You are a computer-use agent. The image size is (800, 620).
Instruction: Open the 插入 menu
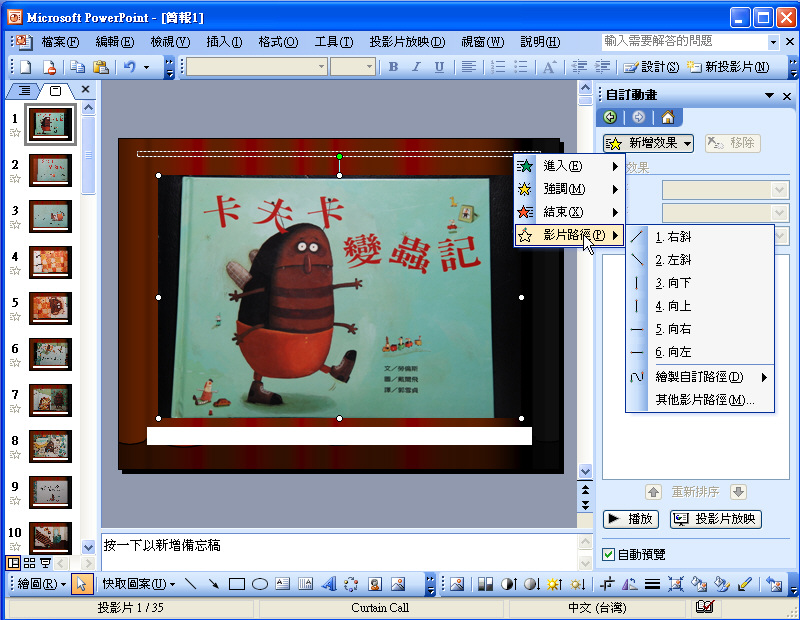224,42
